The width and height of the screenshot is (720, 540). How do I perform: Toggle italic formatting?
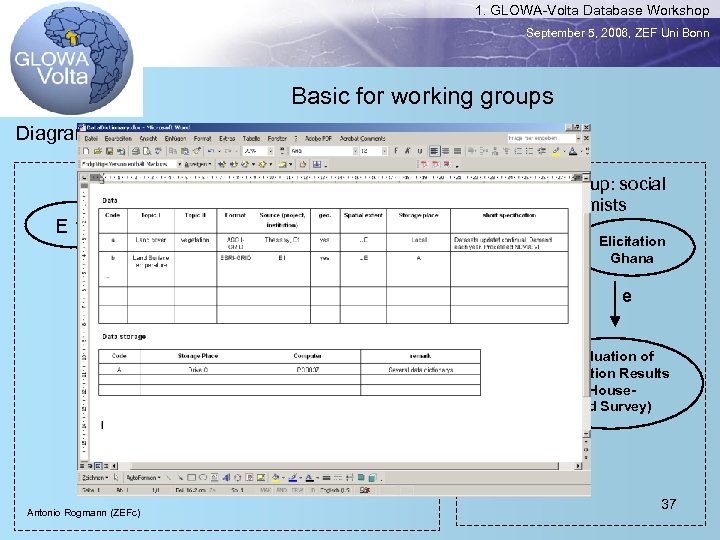[407, 151]
